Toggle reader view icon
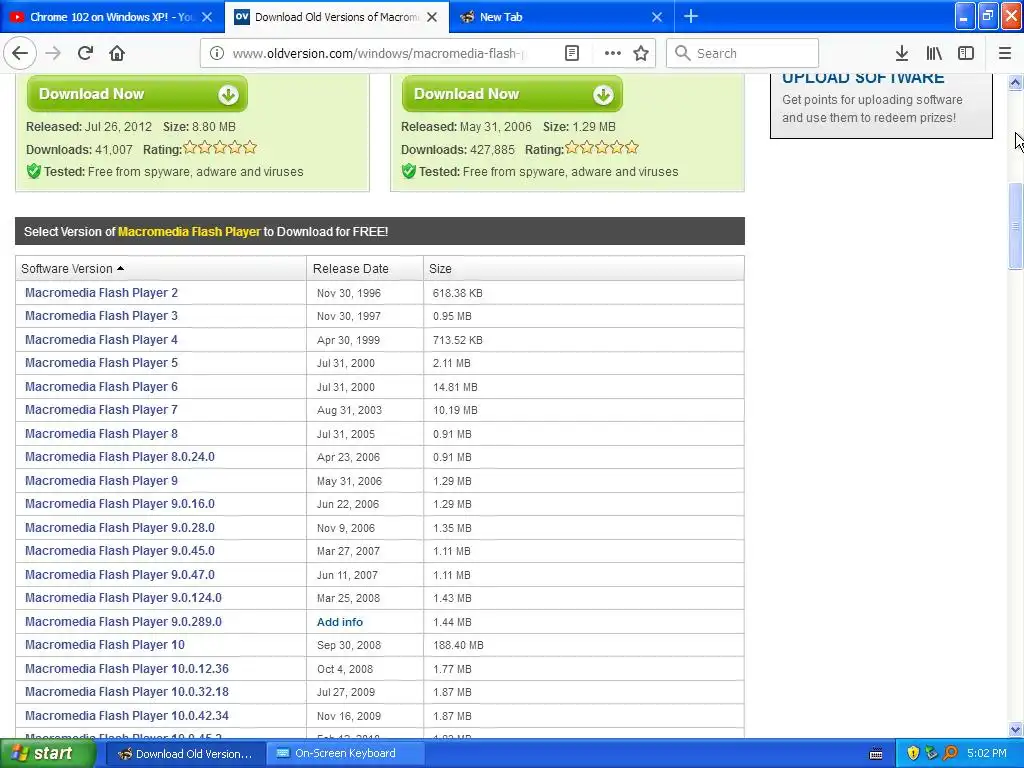1024x768 pixels. click(571, 53)
